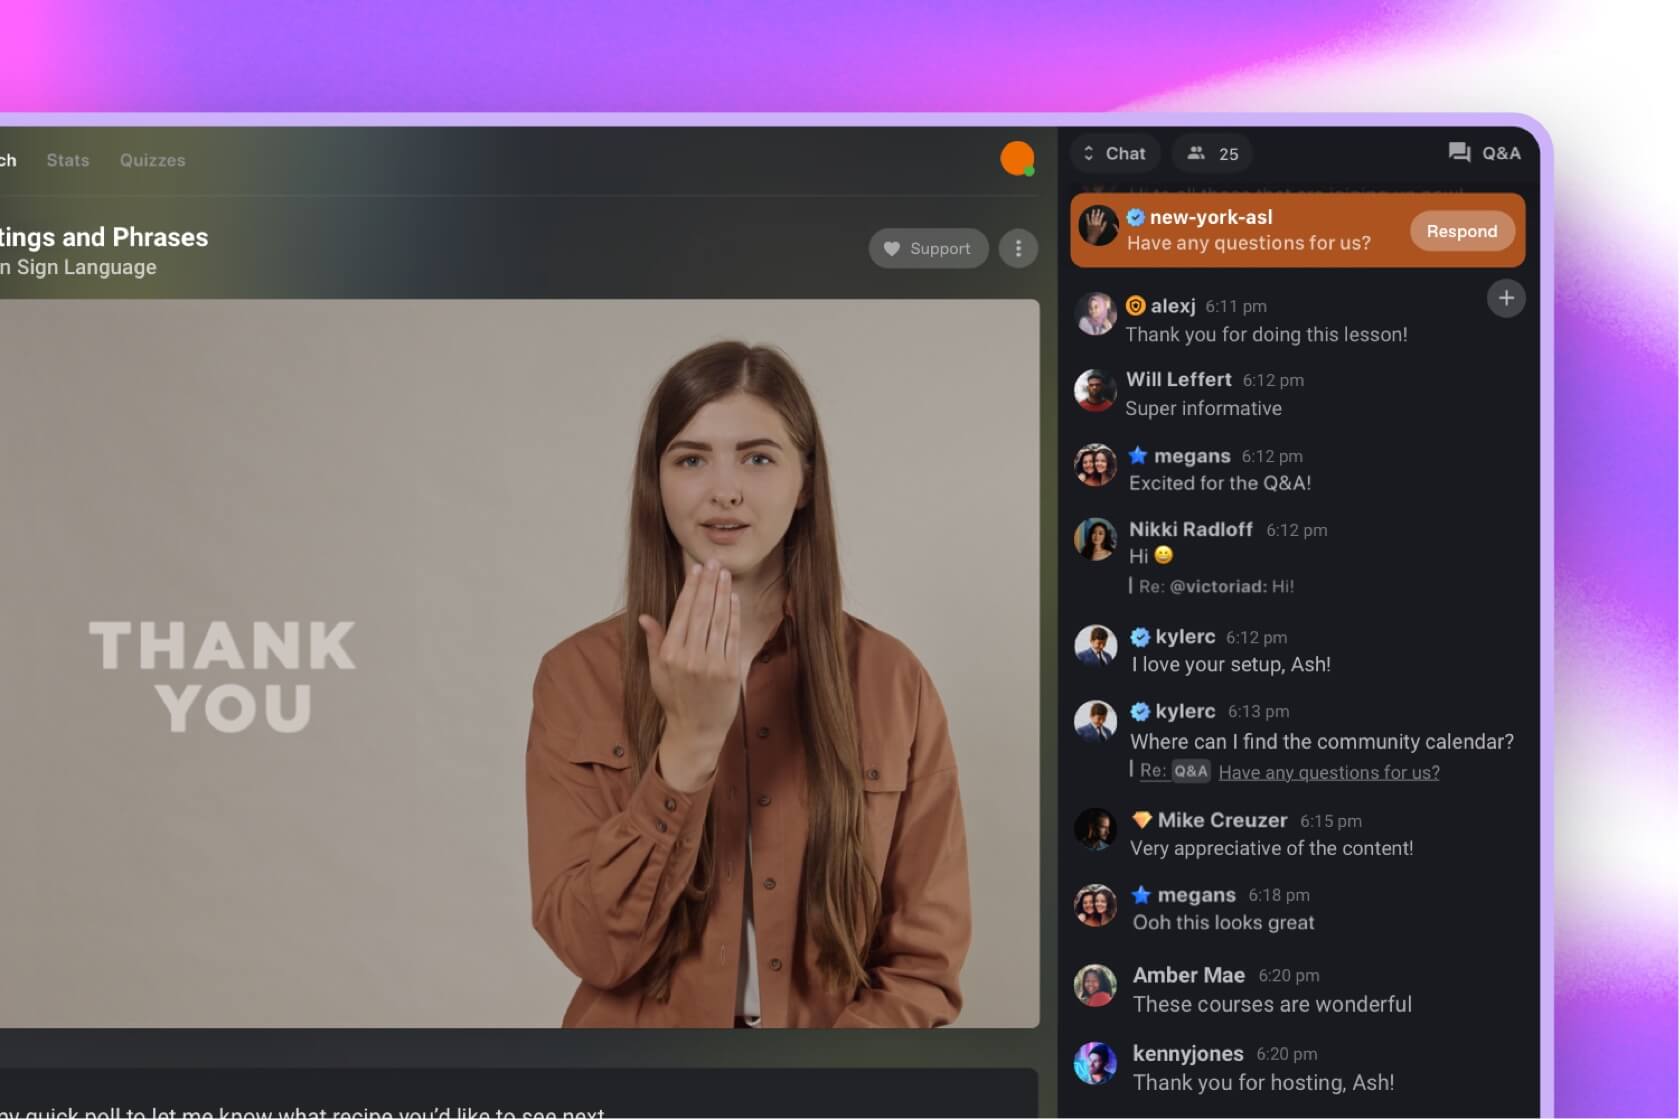The image size is (1680, 1119).
Task: Click the heart icon in the Support button
Action: (x=892, y=248)
